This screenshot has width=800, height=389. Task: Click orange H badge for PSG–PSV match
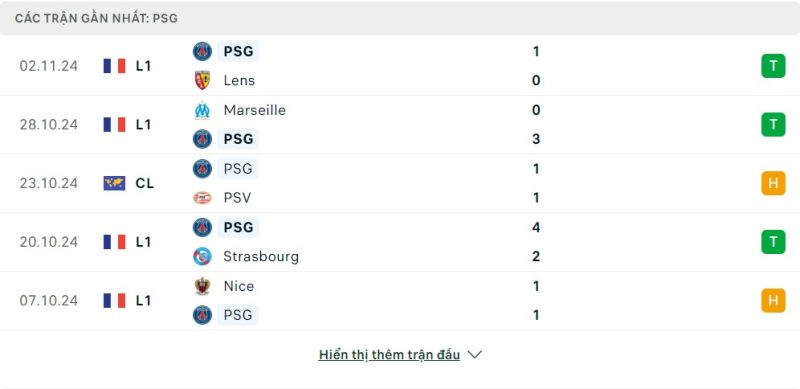click(x=773, y=183)
